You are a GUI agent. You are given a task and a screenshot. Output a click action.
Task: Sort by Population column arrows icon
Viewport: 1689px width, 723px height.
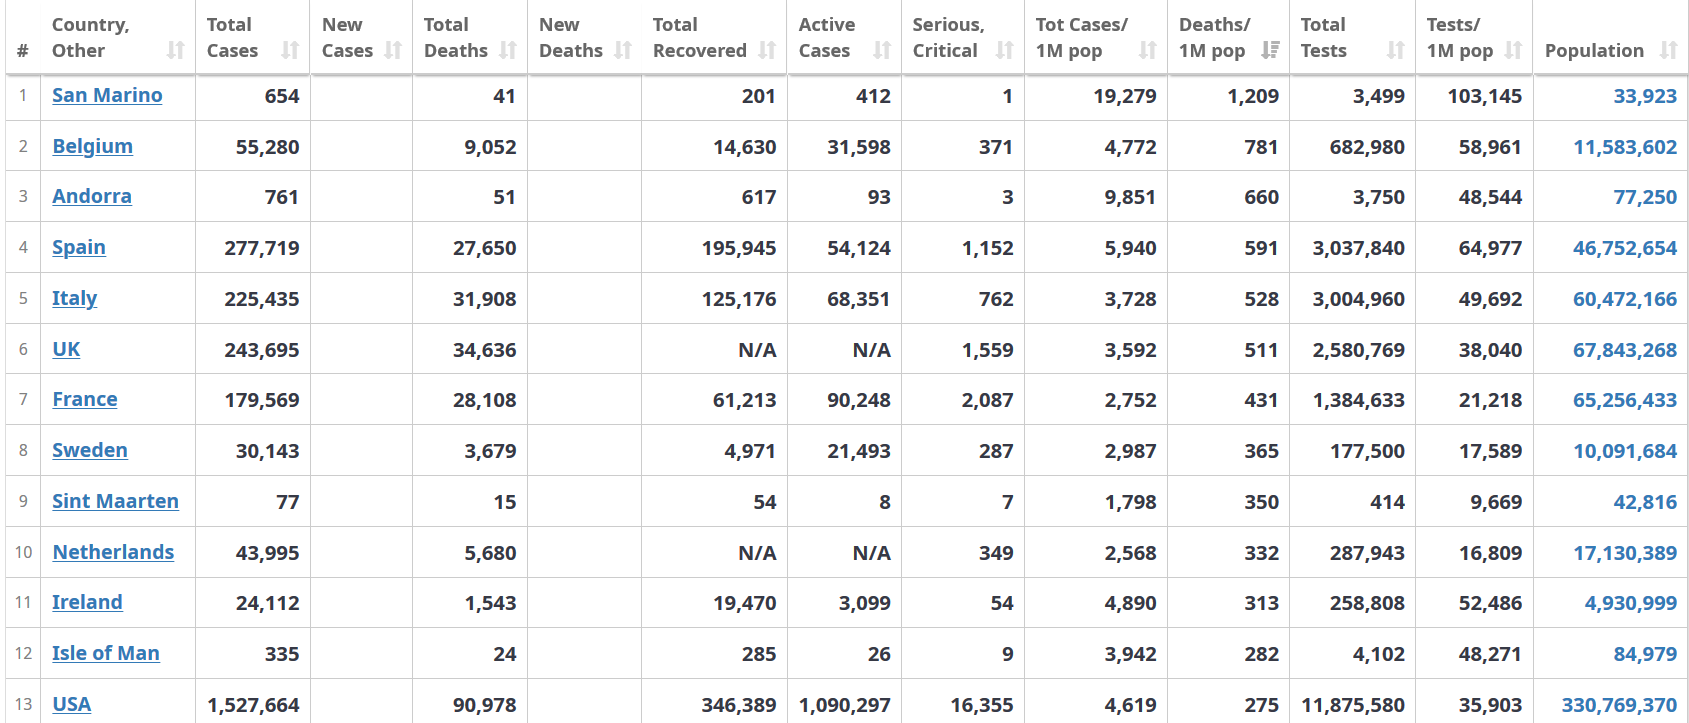[1668, 50]
